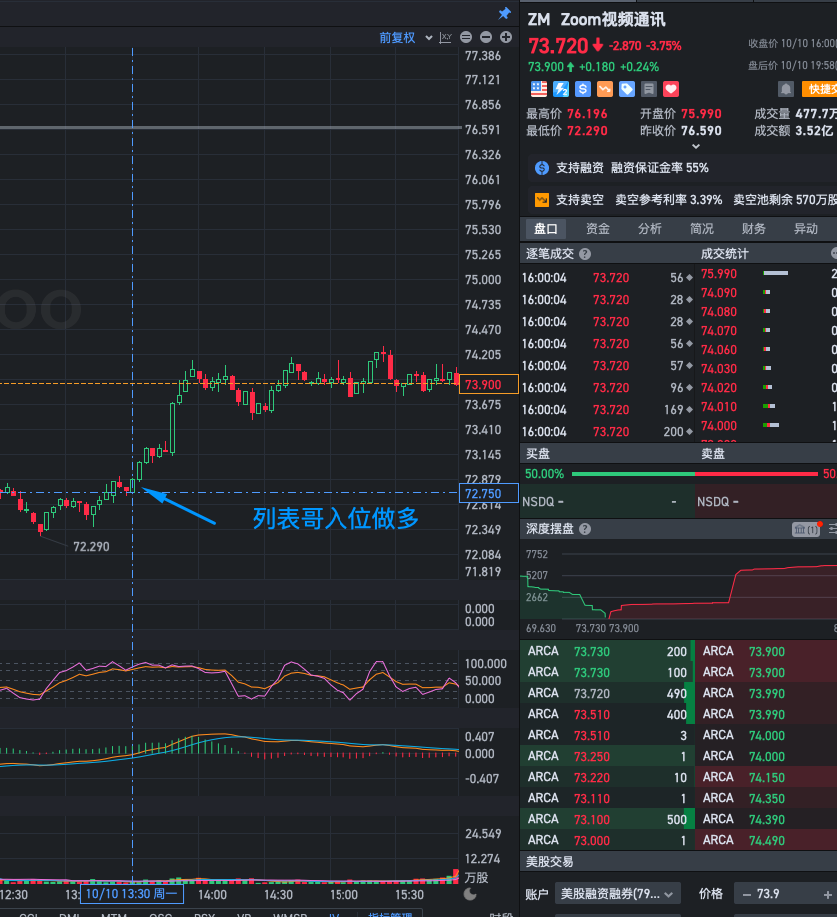This screenshot has height=917, width=837.
Task: Click the equals-sign reset zoom icon
Action: tap(466, 37)
